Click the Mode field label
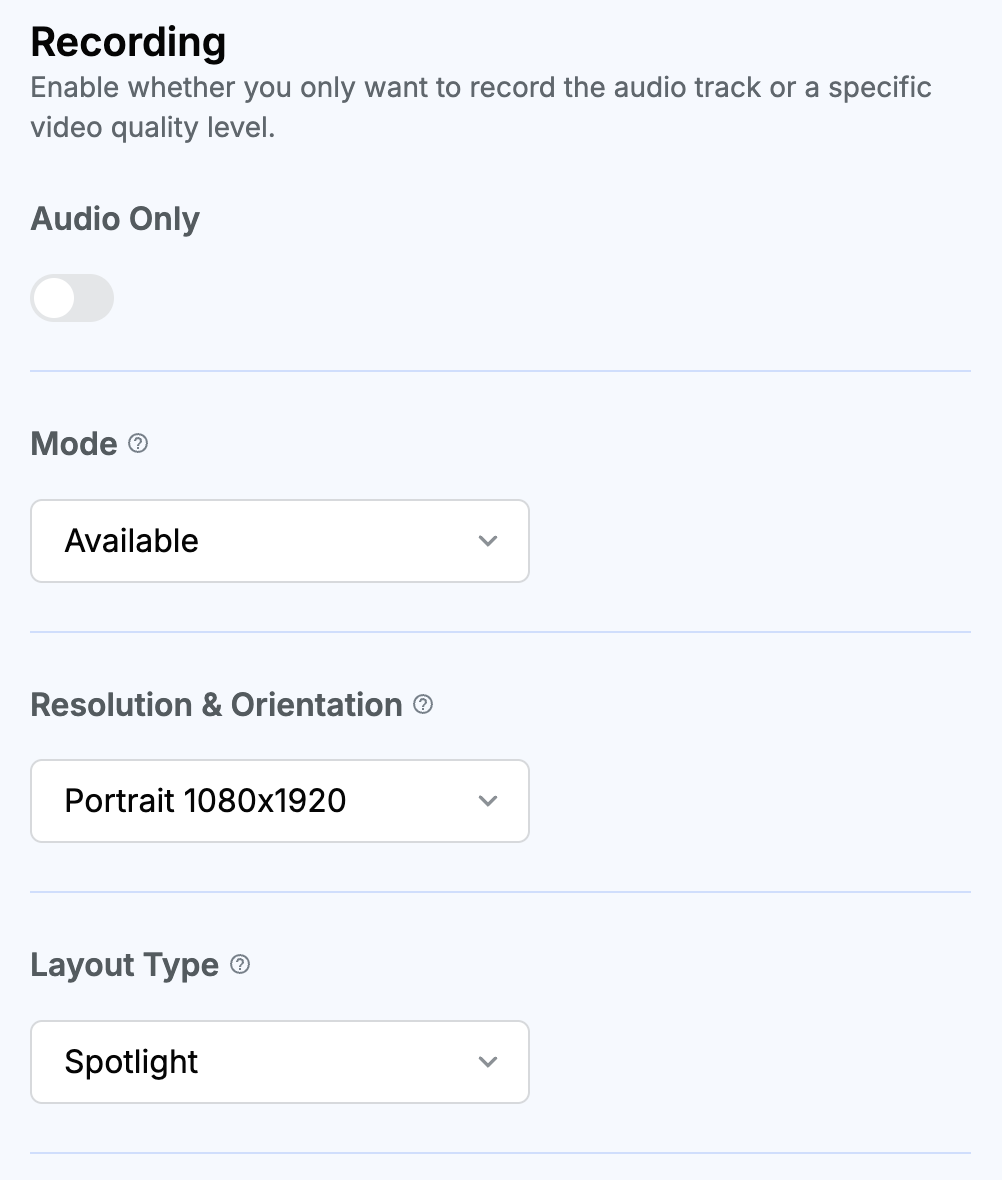This screenshot has width=1002, height=1180. [x=74, y=443]
